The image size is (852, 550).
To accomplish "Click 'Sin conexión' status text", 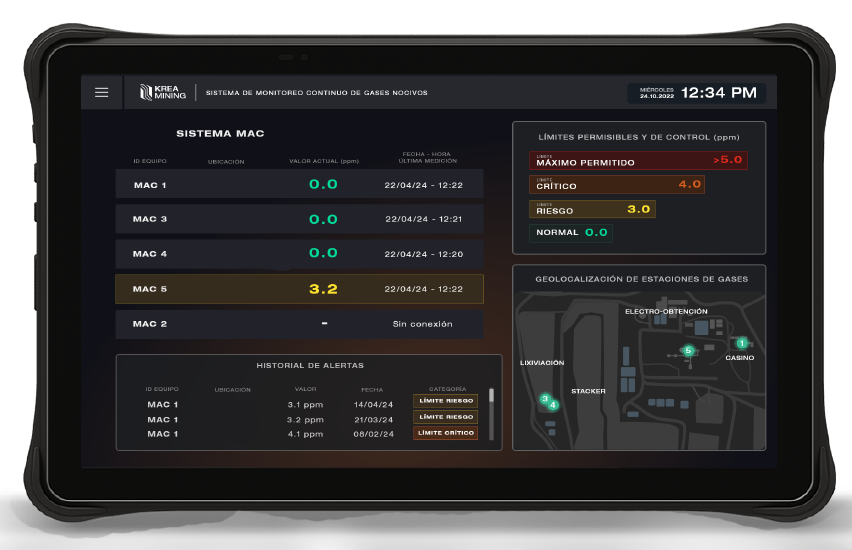I will [x=423, y=324].
